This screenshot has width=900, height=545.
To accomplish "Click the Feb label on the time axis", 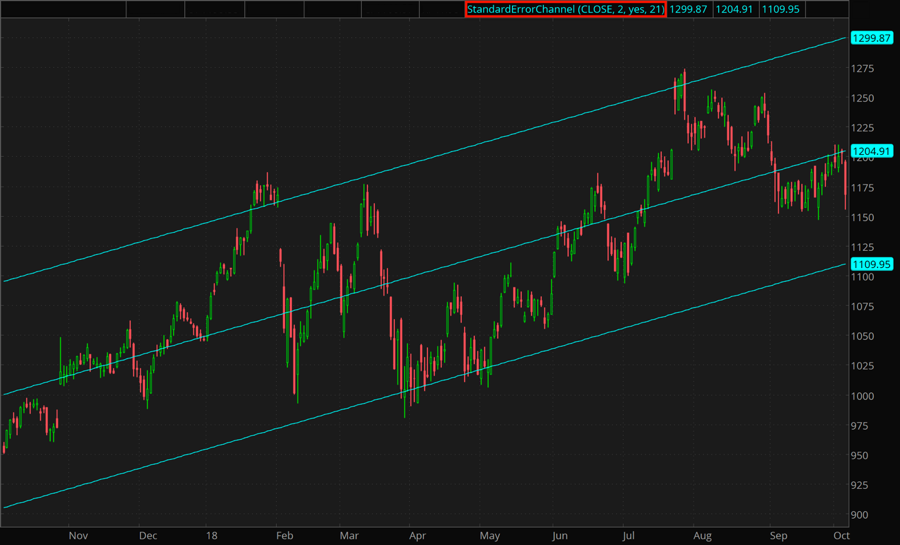I will [x=284, y=535].
